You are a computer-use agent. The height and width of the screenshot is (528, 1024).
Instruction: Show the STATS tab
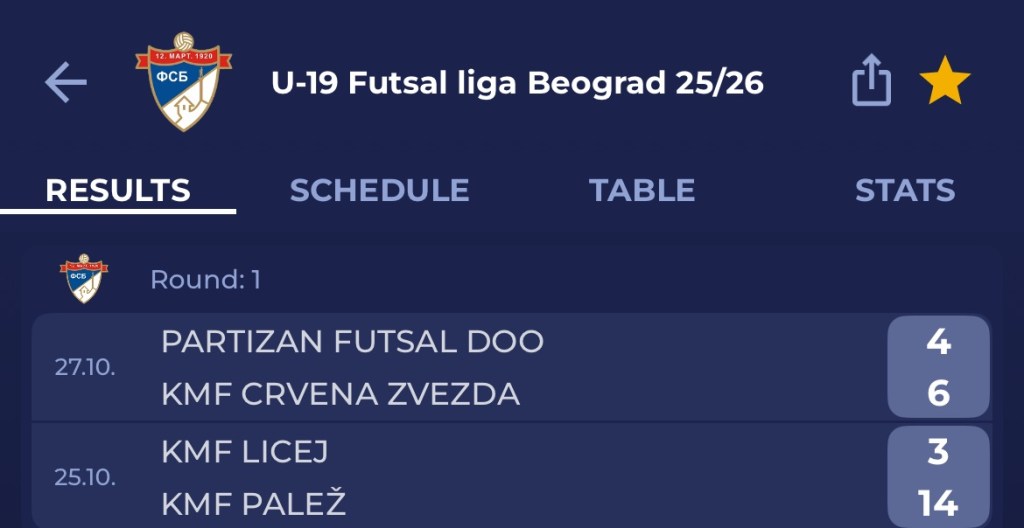click(904, 190)
